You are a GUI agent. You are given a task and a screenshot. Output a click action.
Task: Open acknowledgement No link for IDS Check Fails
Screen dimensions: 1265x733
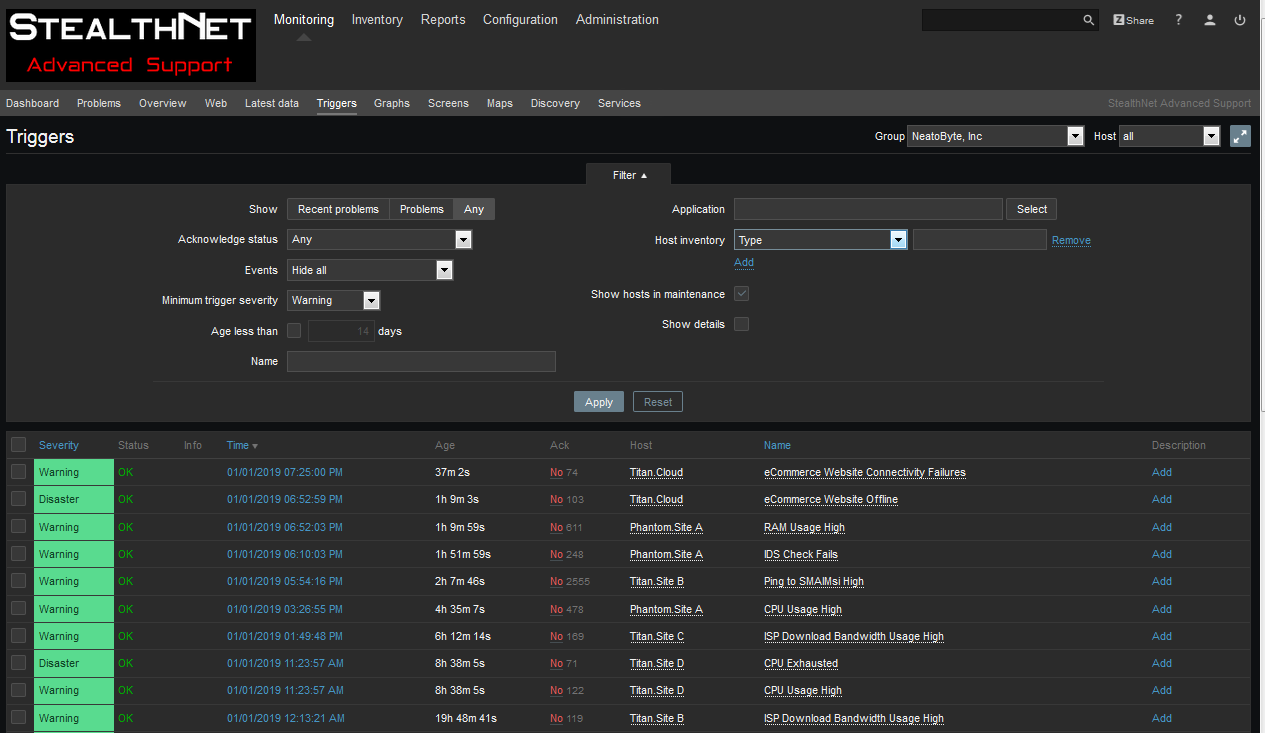click(556, 554)
